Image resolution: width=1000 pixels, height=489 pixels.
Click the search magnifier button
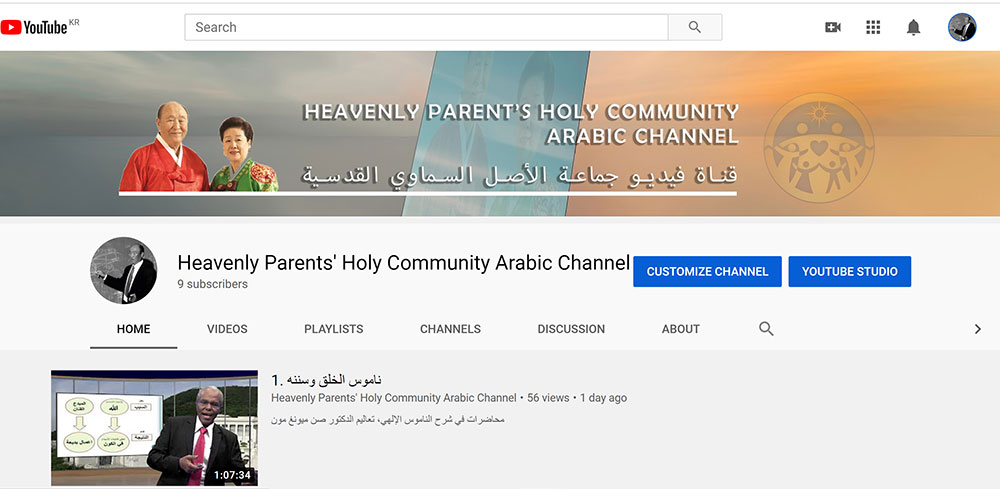point(695,27)
